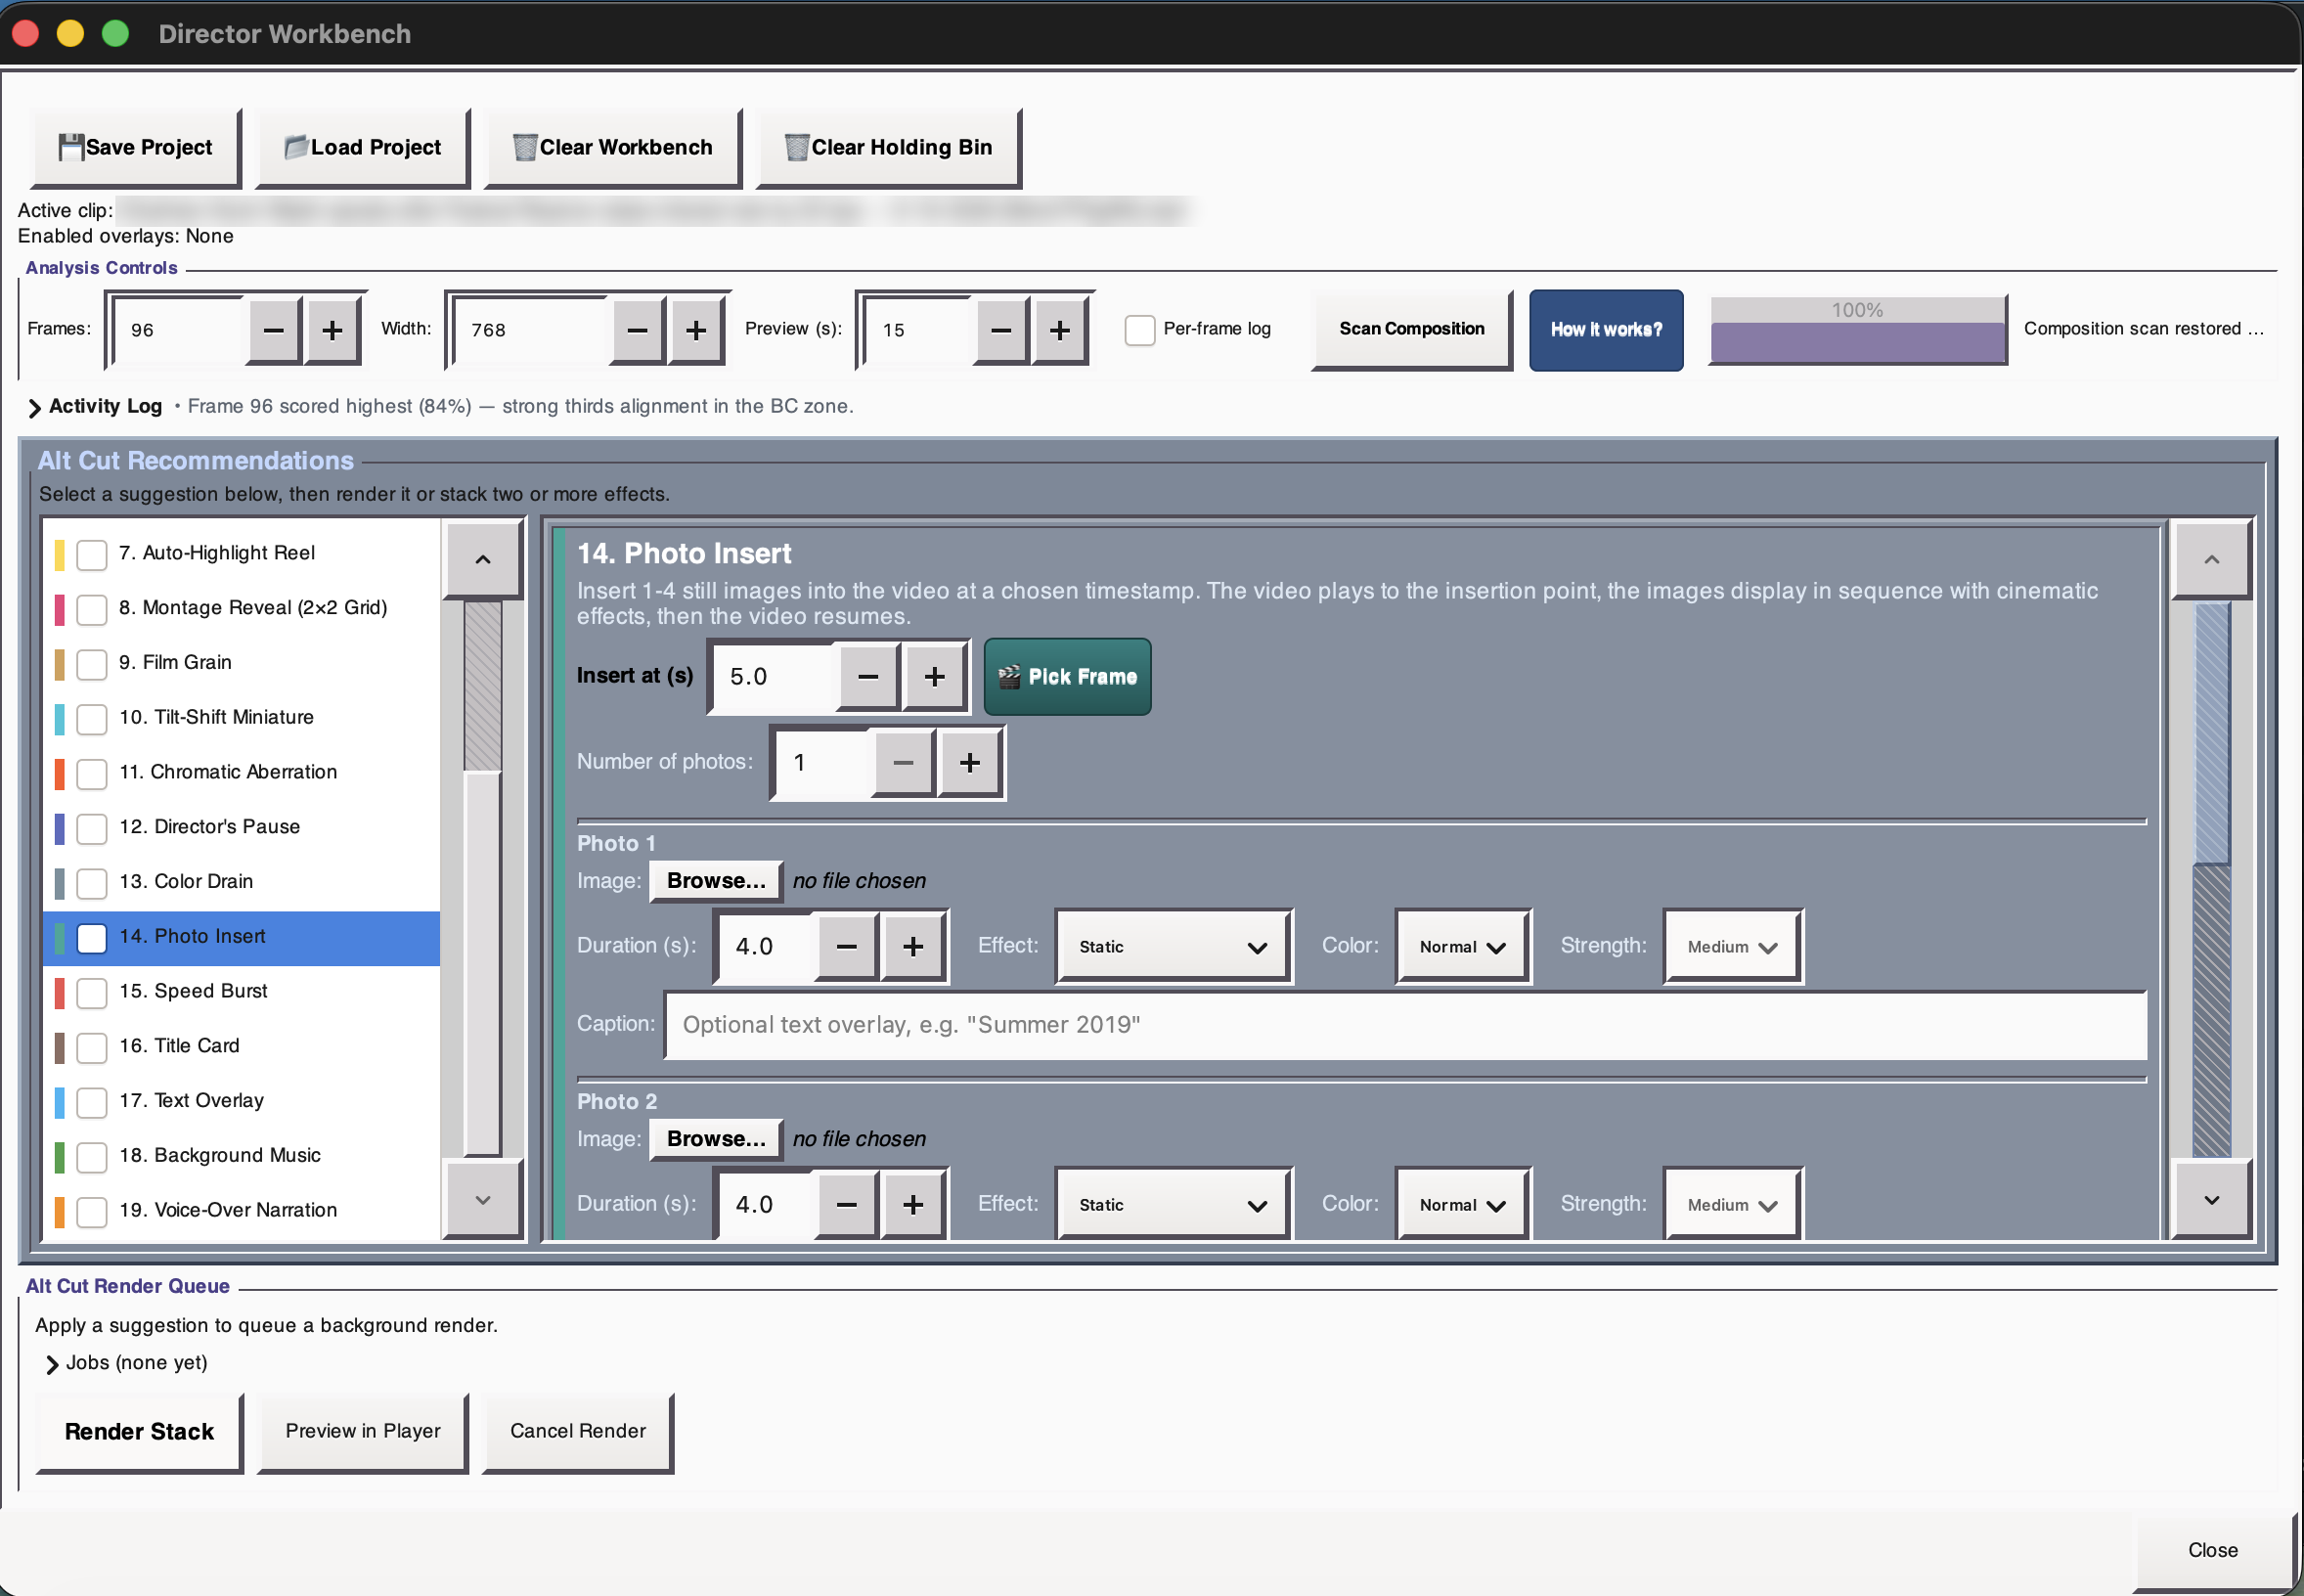2304x1596 pixels.
Task: Check the Background Music checkbox
Action: [92, 1157]
